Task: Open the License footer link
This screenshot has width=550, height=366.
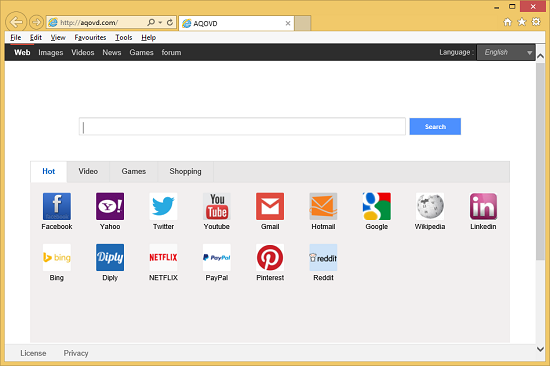Action: (33, 353)
